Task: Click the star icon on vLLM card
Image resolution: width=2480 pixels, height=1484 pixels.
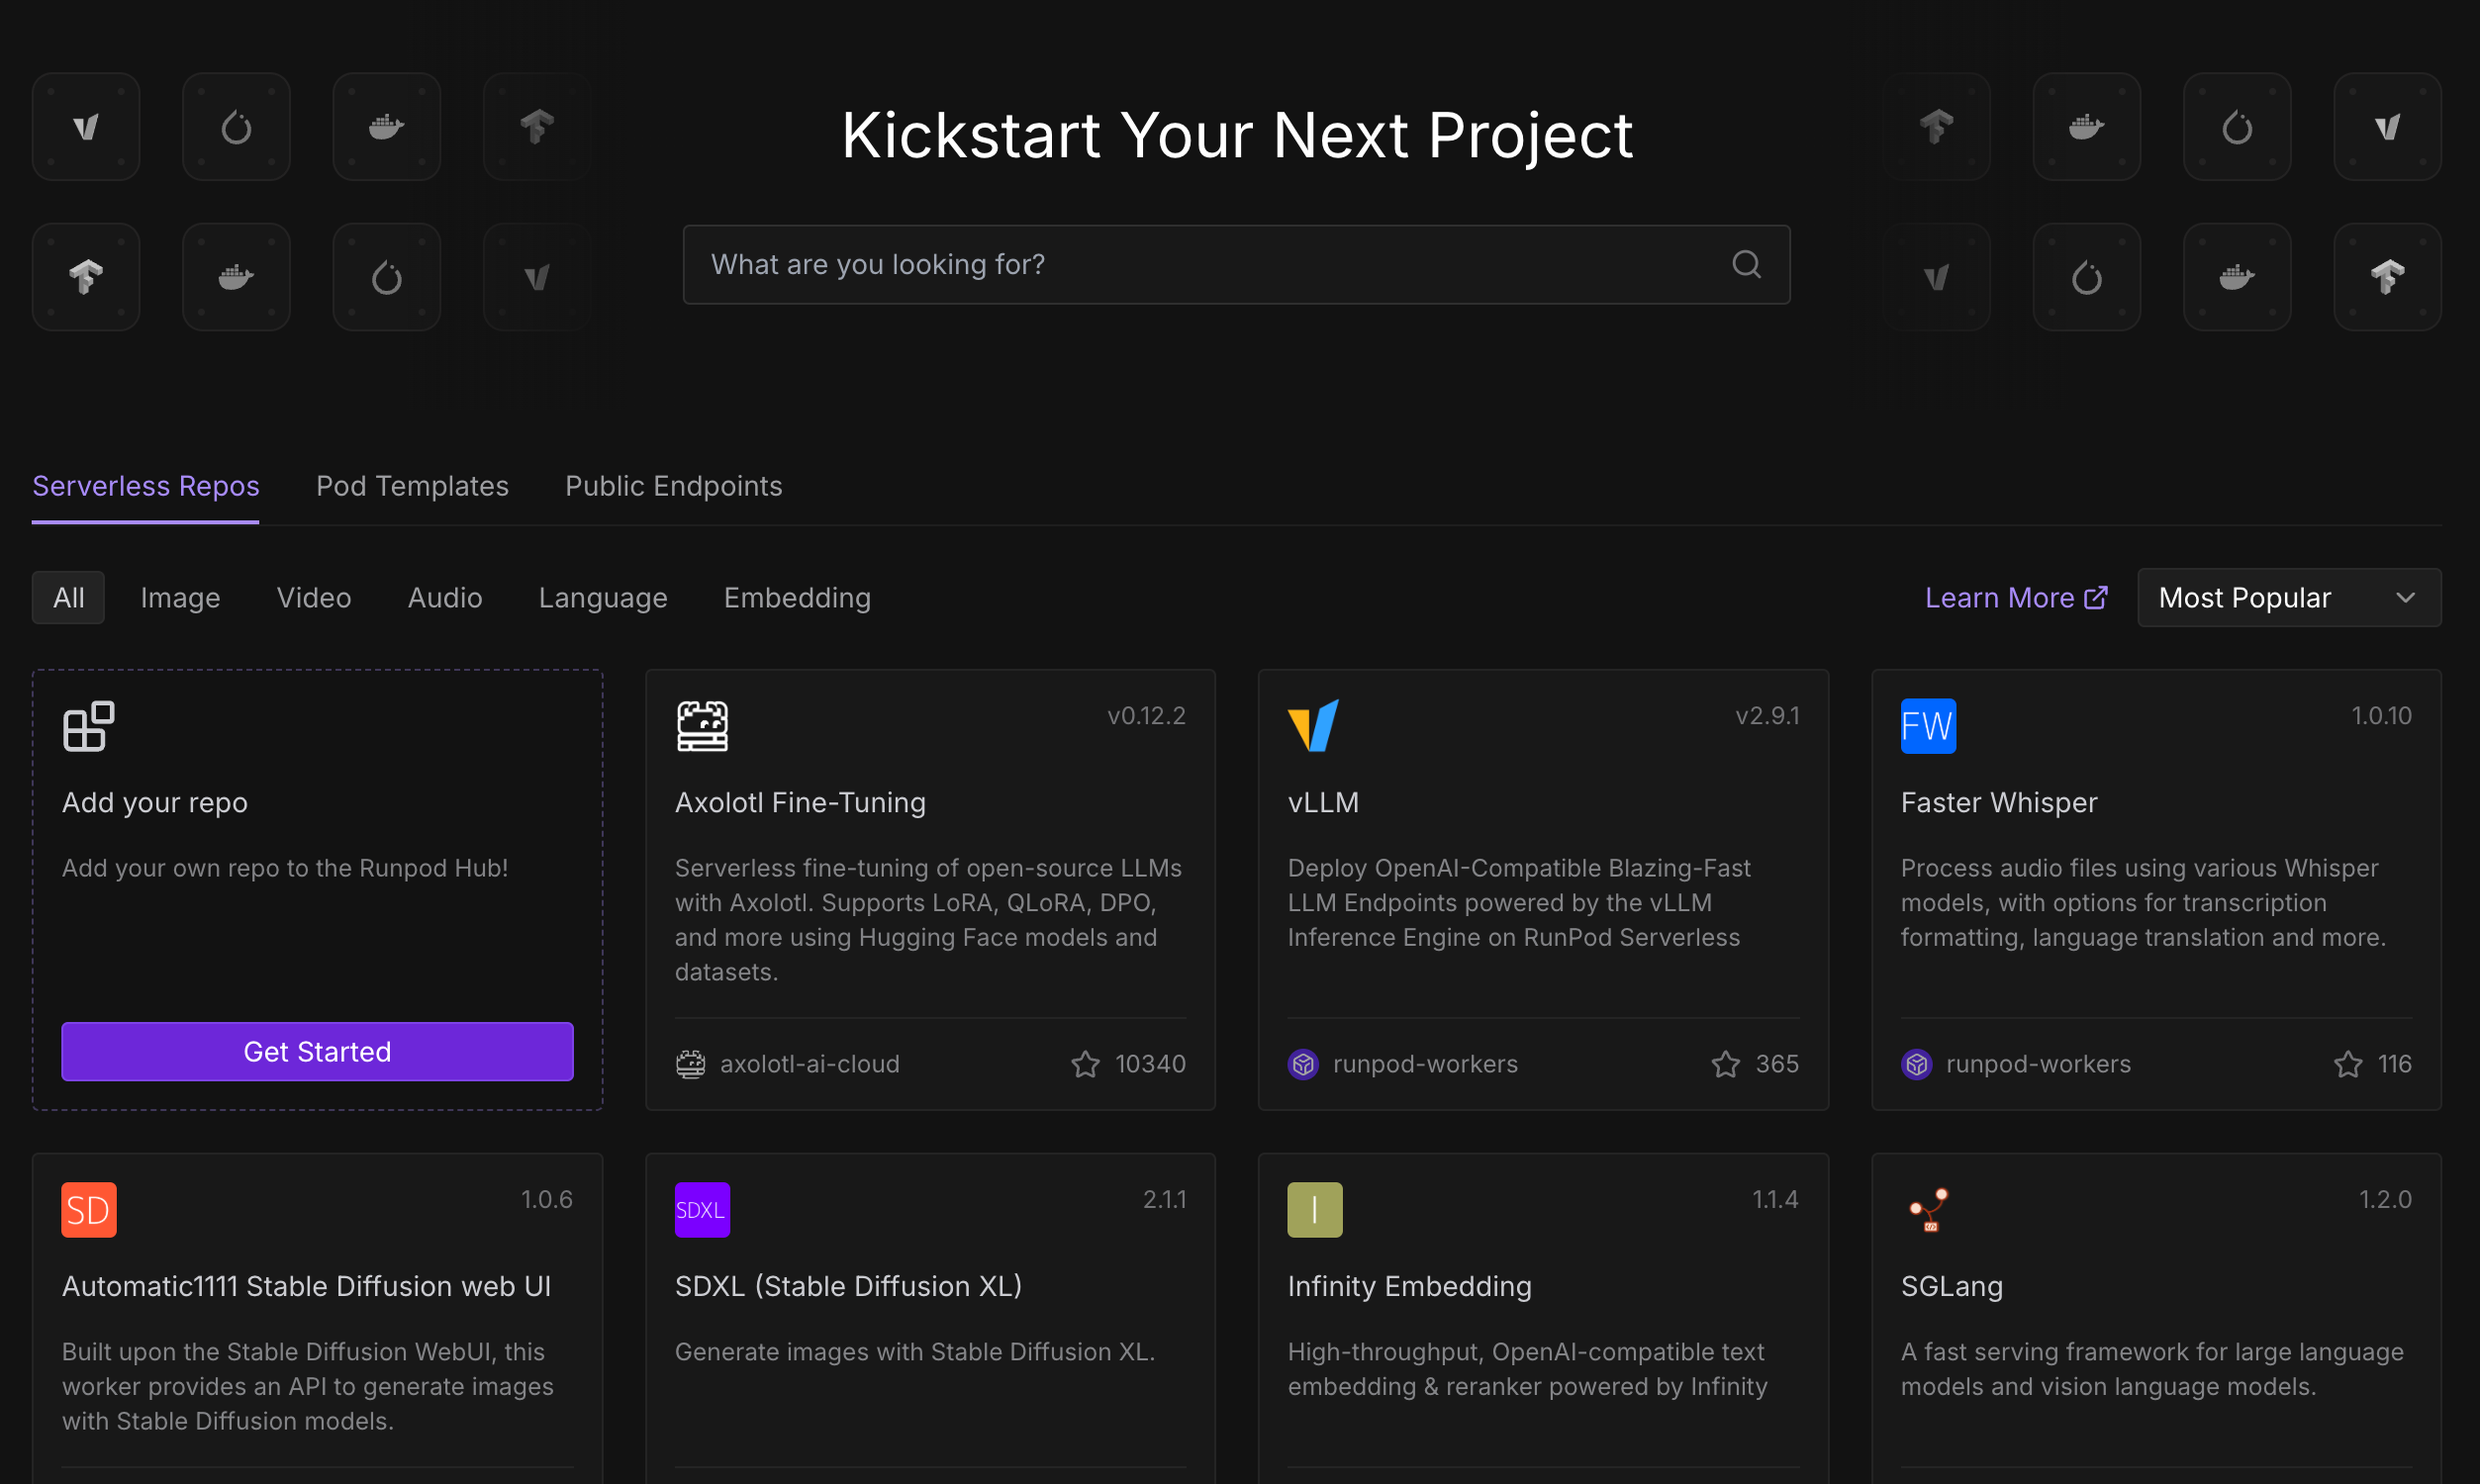Action: (x=1725, y=1064)
